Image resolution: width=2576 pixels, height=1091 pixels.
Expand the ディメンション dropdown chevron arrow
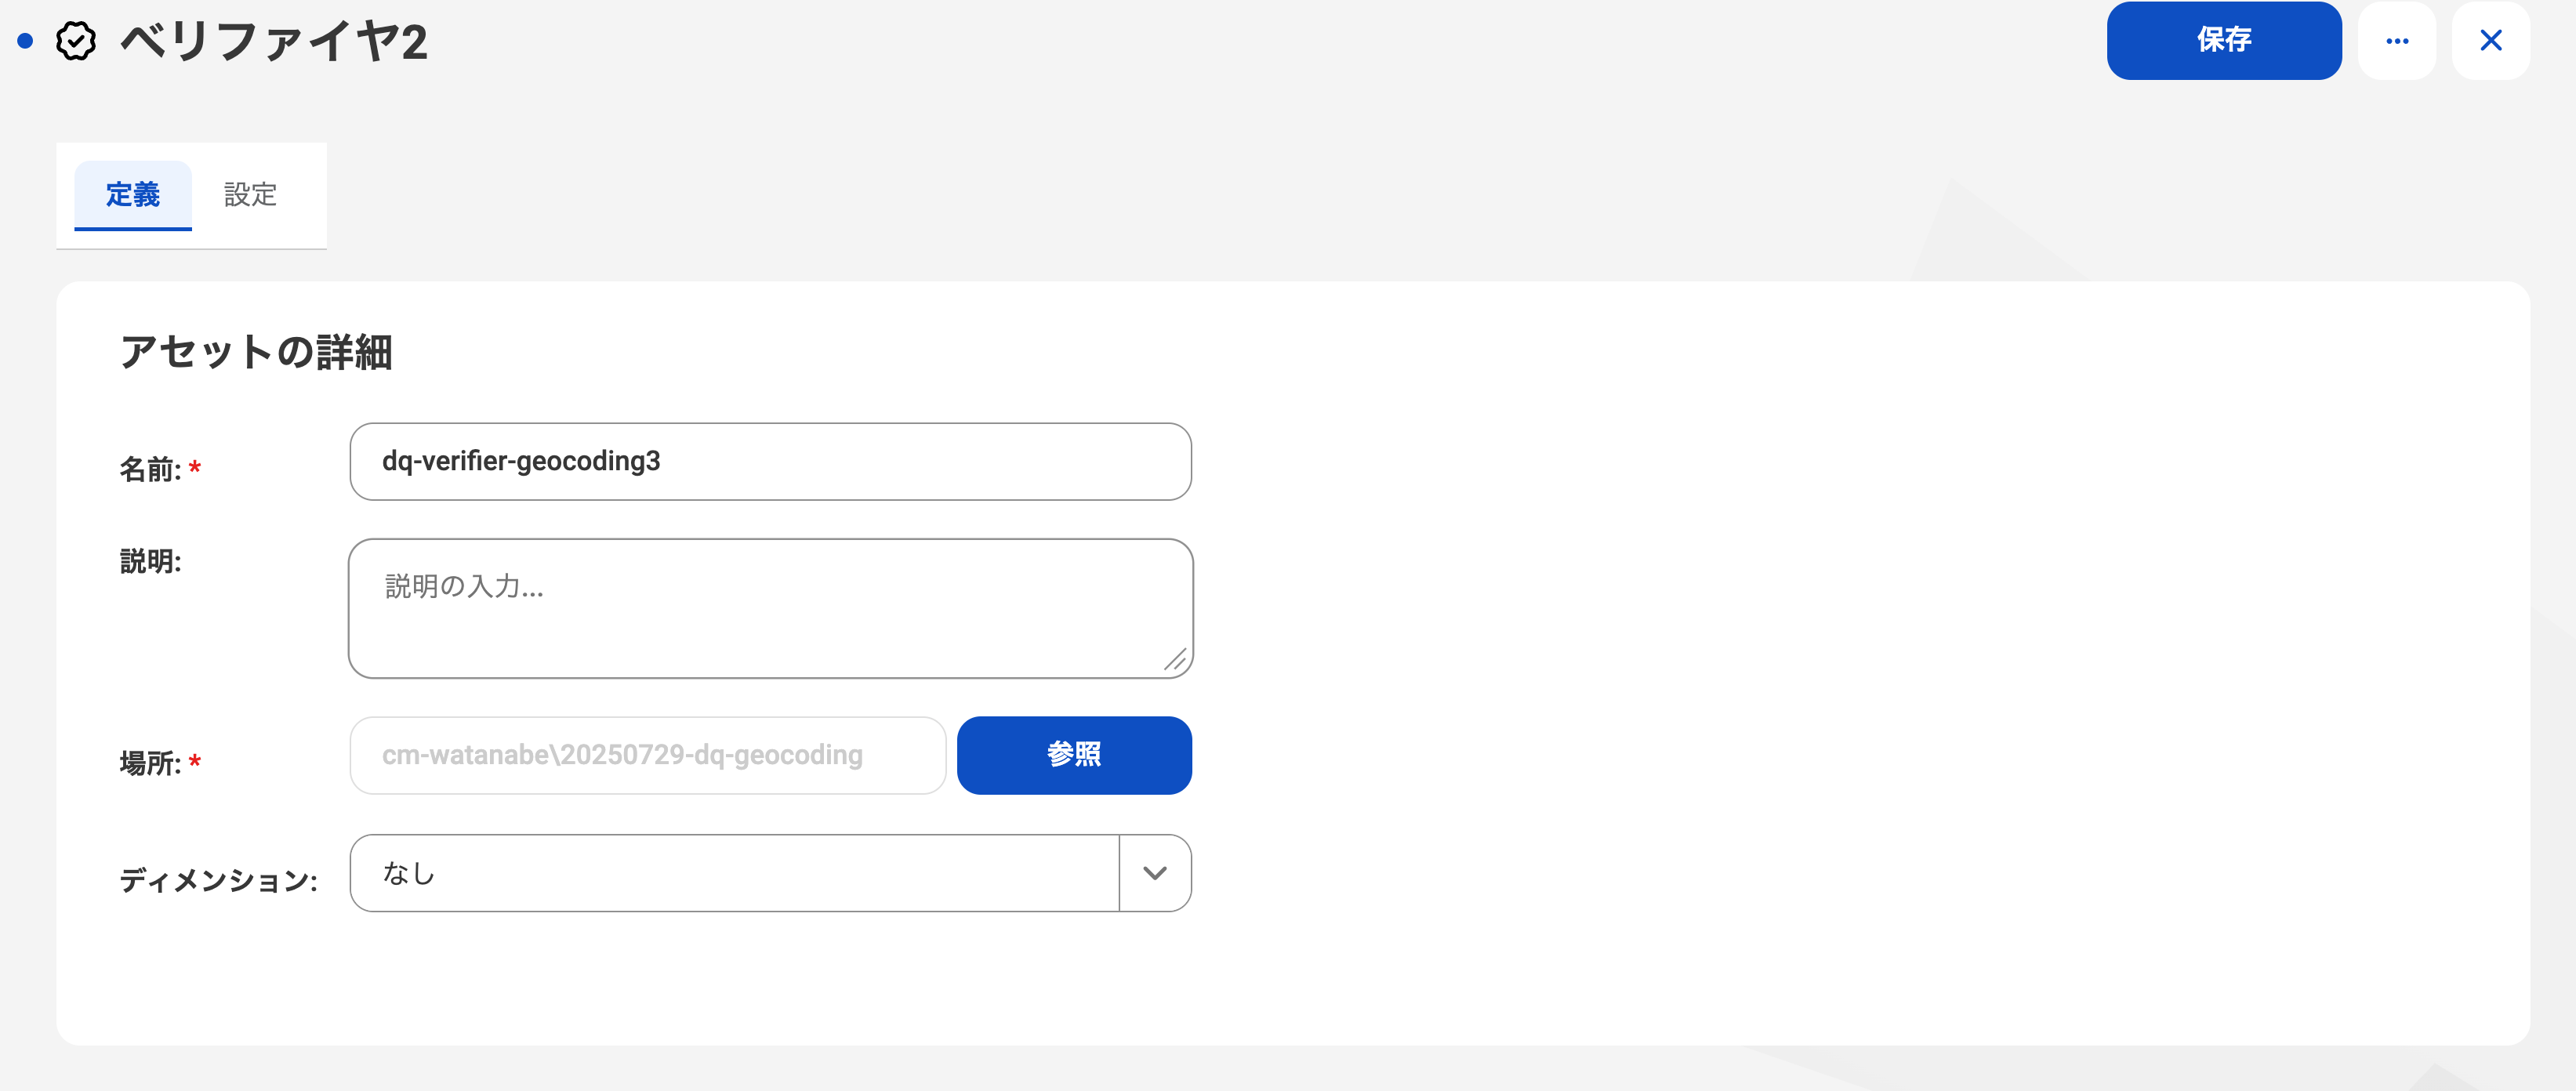[1155, 873]
